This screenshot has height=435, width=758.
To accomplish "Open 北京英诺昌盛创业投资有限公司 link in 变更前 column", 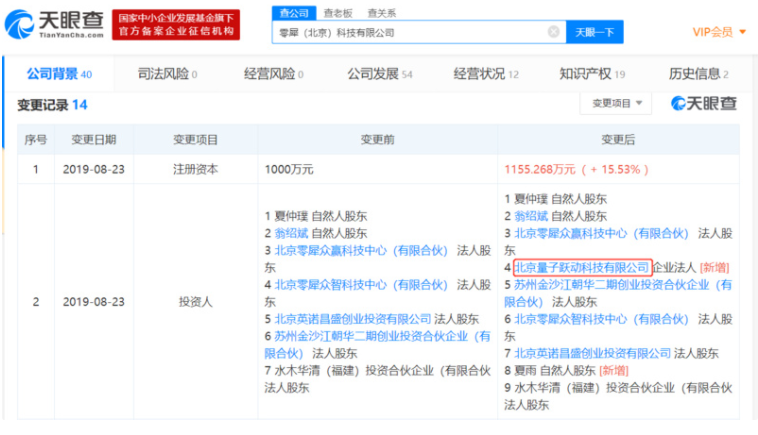I will (352, 319).
